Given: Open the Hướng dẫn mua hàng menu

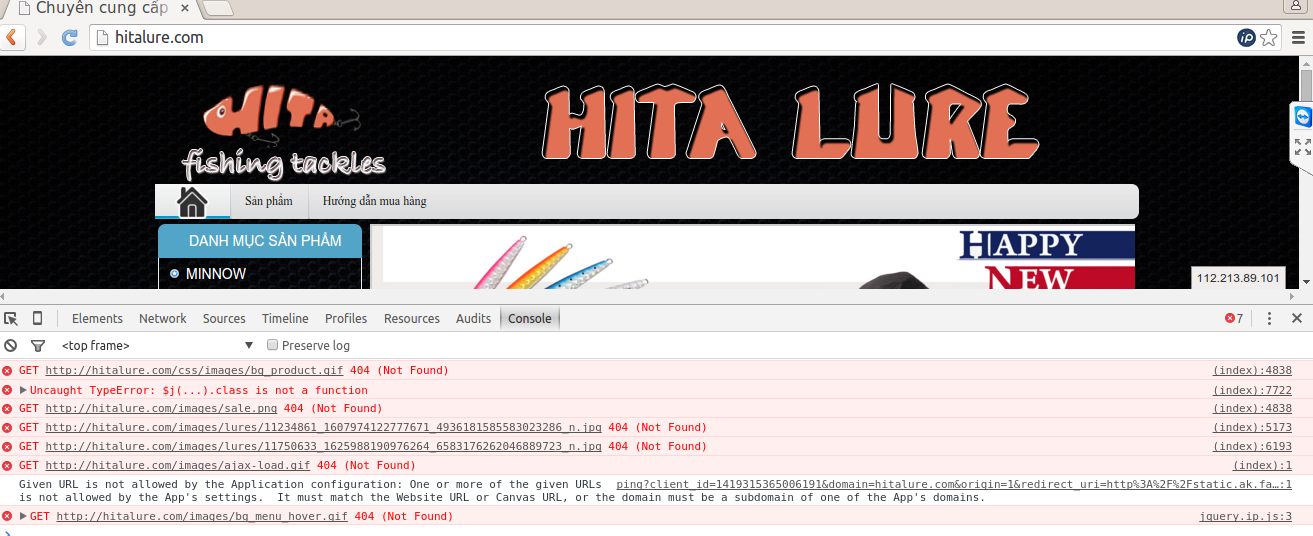Looking at the screenshot, I should tap(374, 201).
